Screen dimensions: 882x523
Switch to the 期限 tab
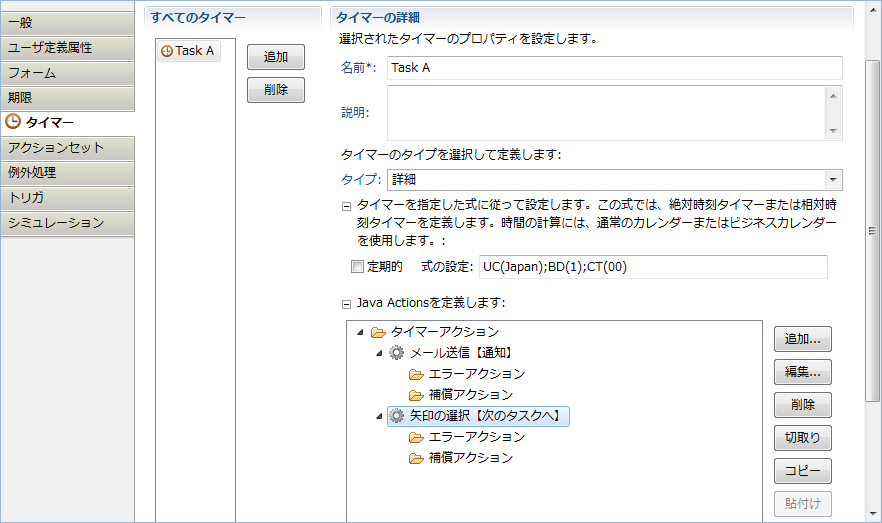click(68, 98)
